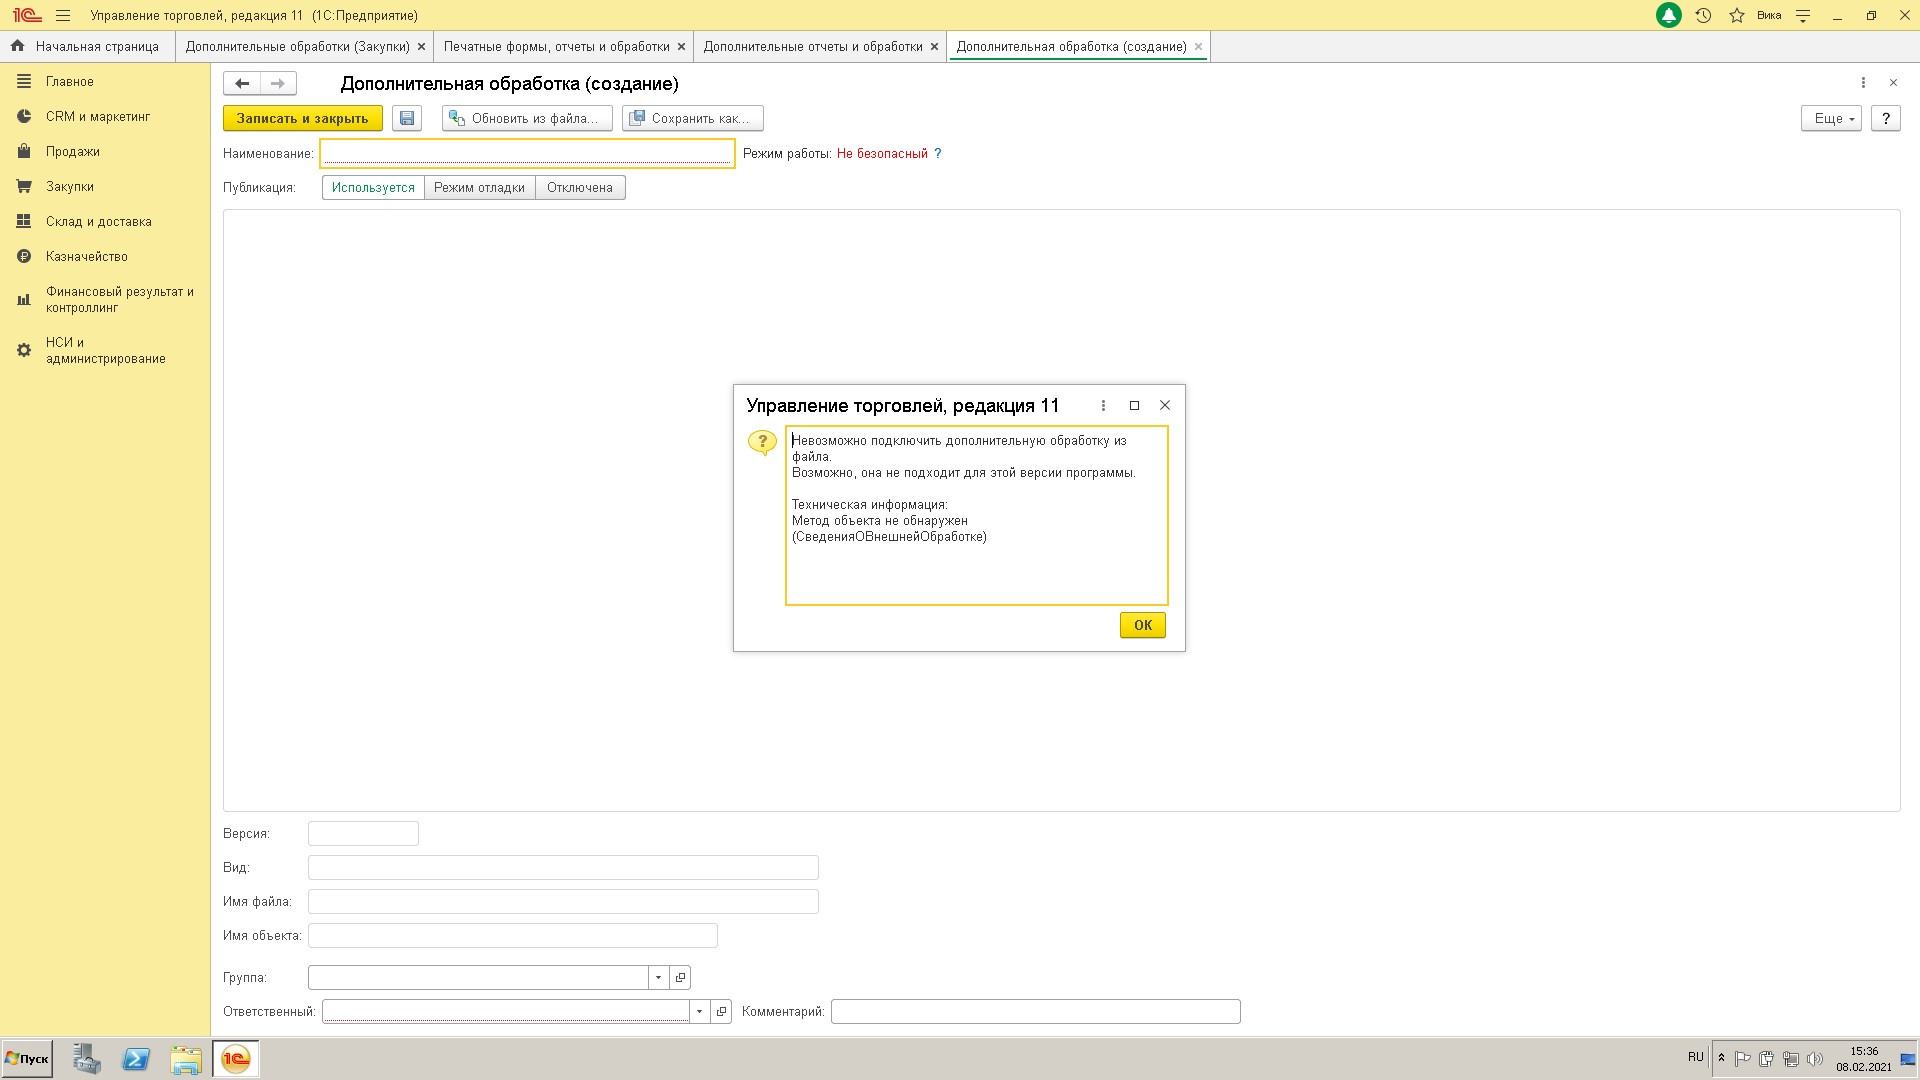Close the form with X icon
This screenshot has width=1920, height=1080.
click(x=1893, y=83)
